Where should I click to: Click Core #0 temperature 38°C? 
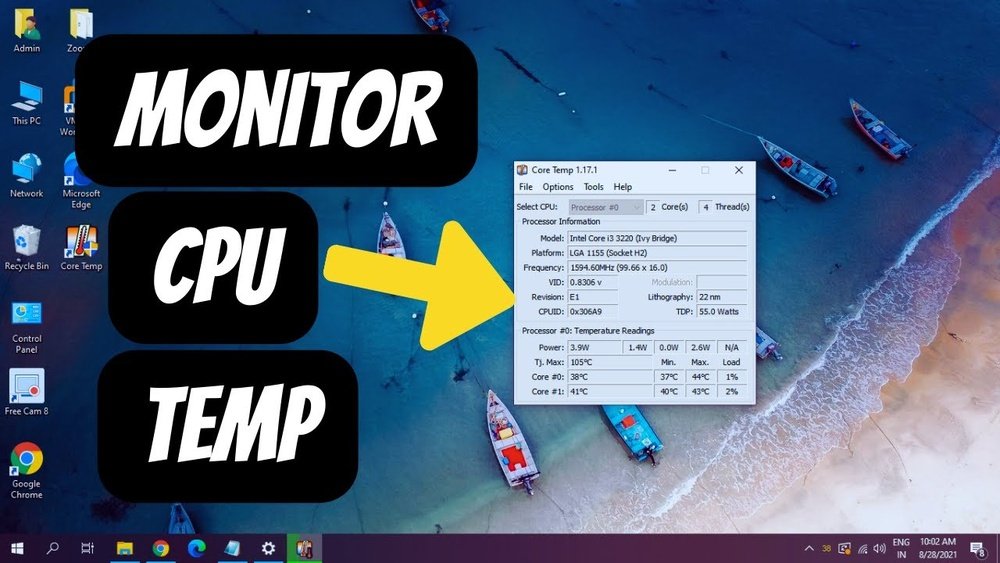610,377
